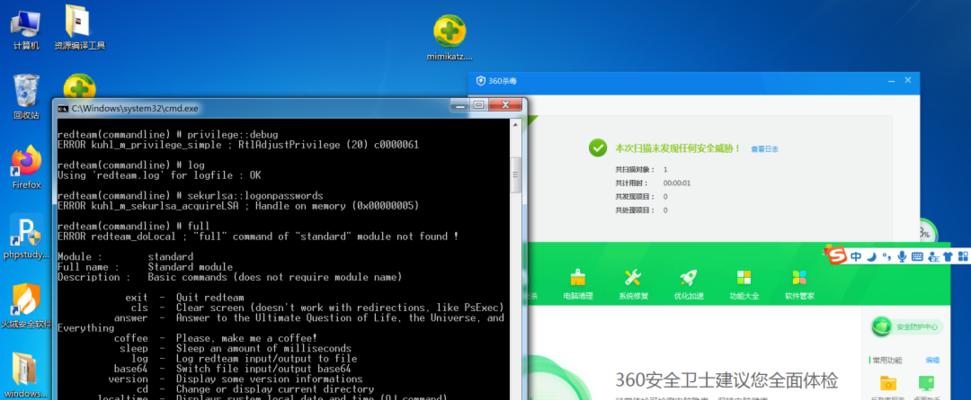Open the 系统修复 tab in 360安全卫士
Image resolution: width=971 pixels, height=400 pixels.
tap(633, 285)
